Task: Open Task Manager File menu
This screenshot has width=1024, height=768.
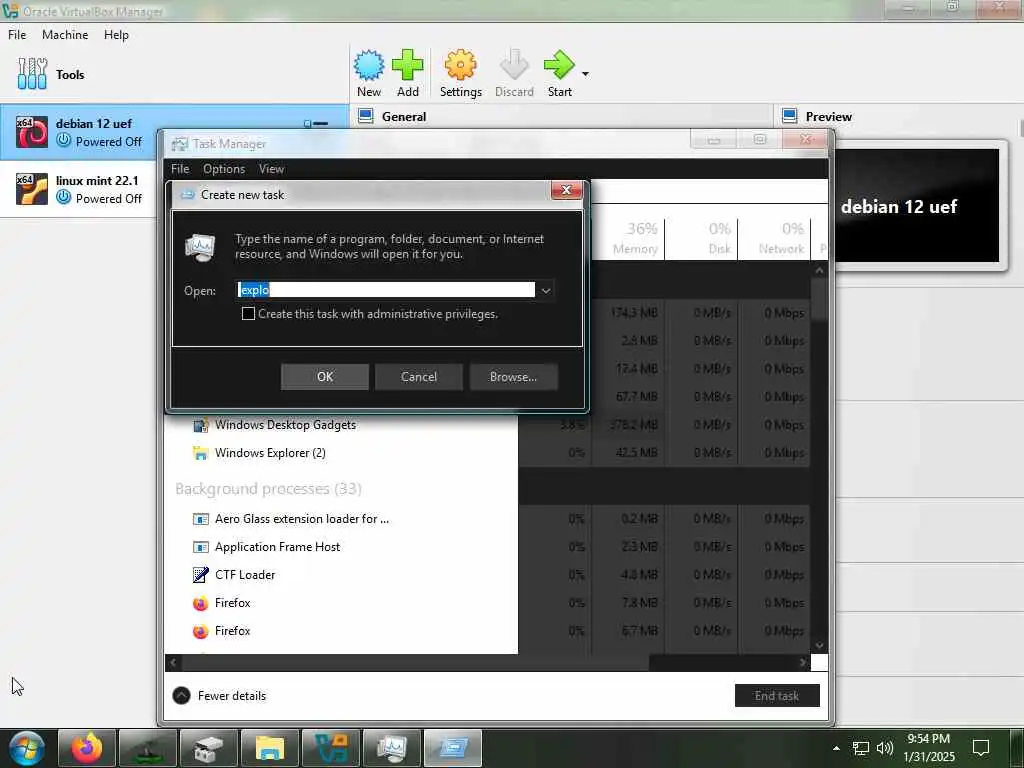Action: (180, 168)
